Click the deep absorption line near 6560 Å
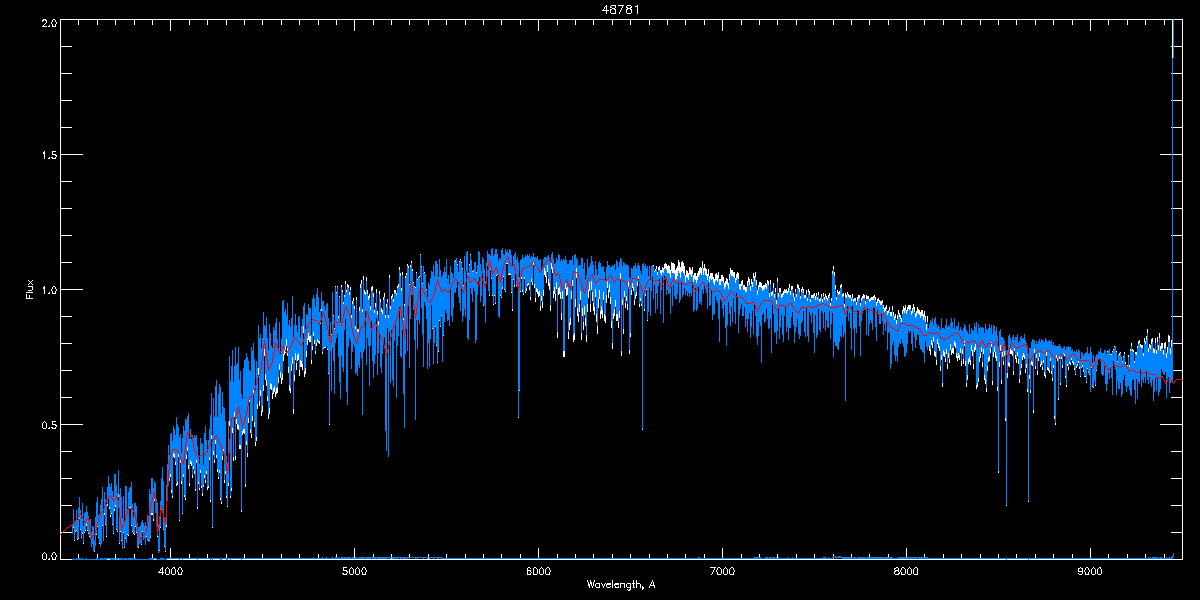 point(642,426)
